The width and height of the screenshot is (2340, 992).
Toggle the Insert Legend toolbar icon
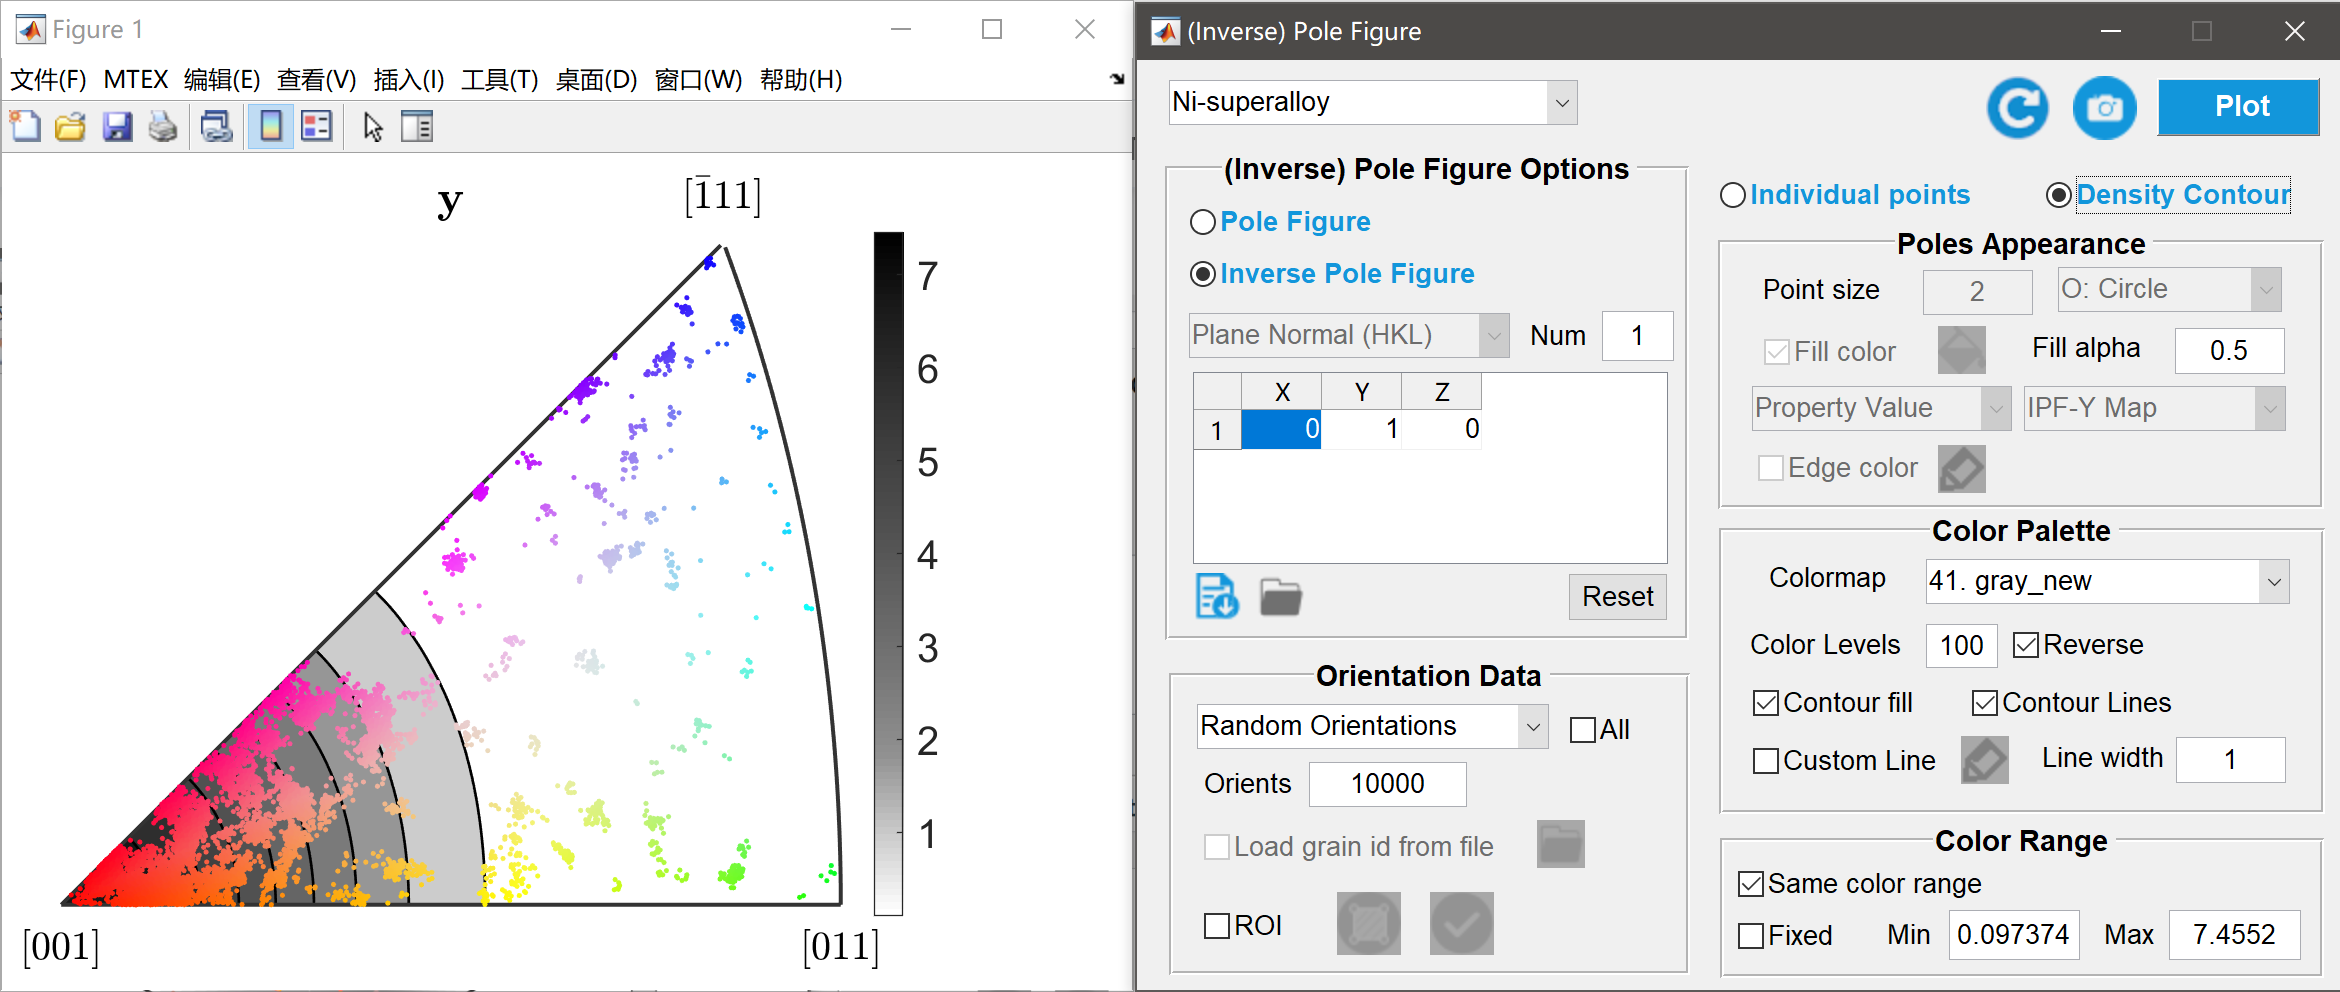[317, 127]
